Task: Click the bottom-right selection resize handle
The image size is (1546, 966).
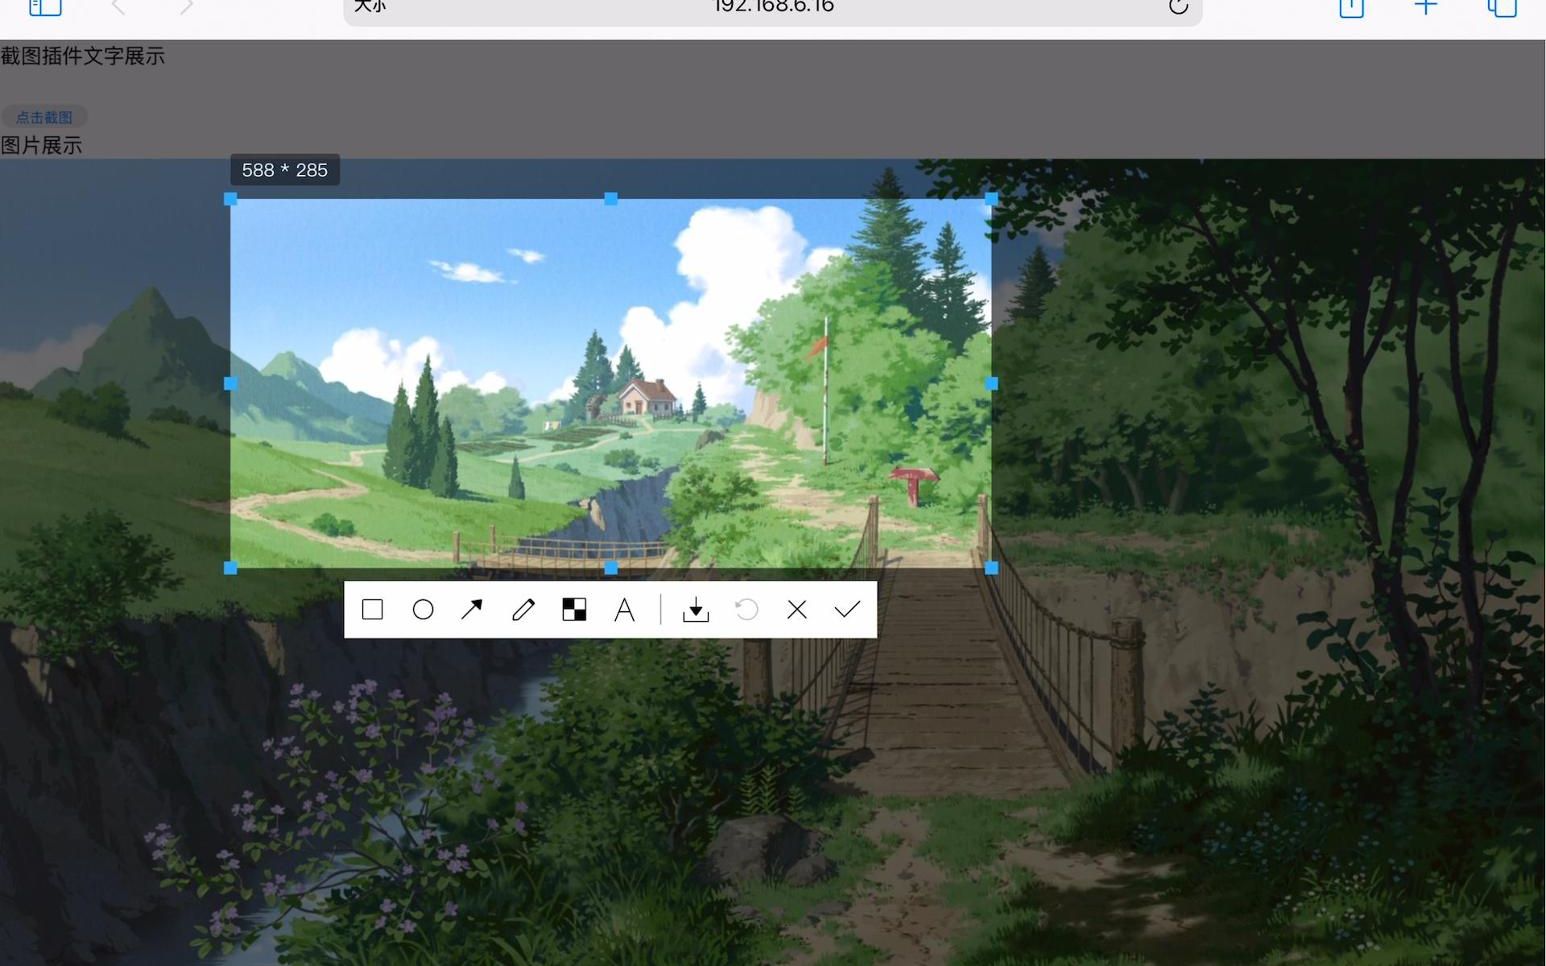Action: (x=991, y=568)
